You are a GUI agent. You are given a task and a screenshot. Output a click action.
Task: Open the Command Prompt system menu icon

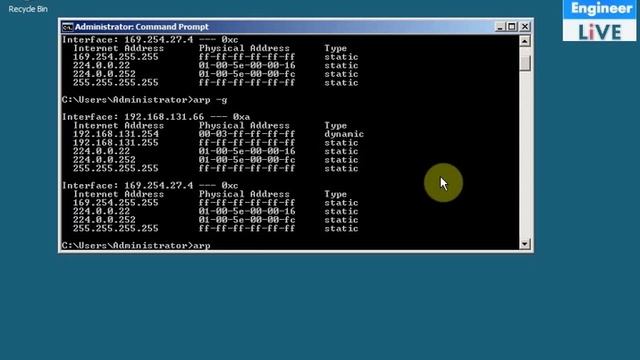pos(67,27)
